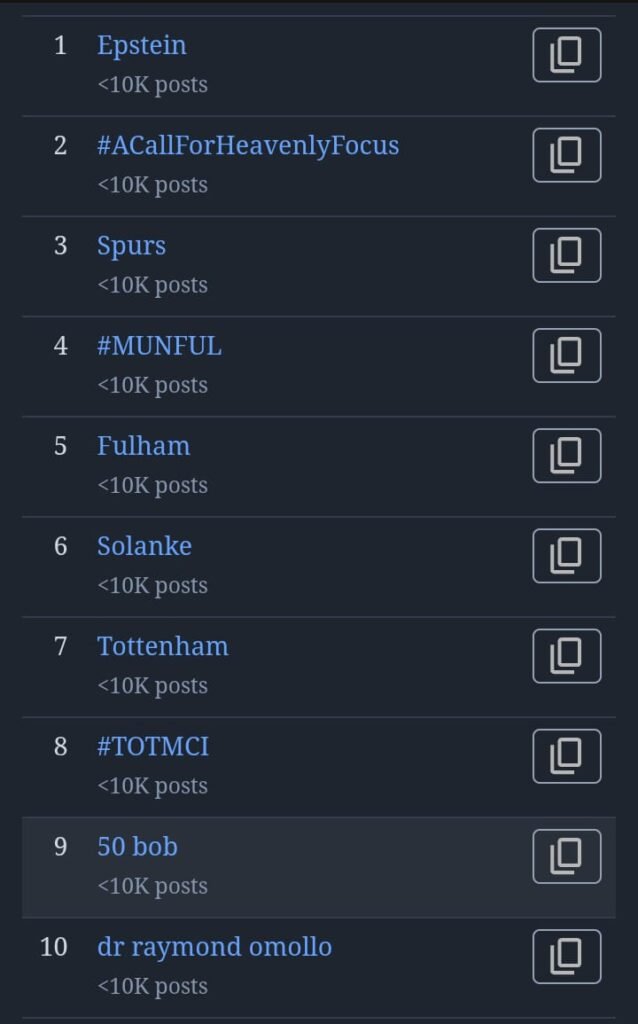Viewport: 638px width, 1024px height.
Task: Copy the 50 bob trend
Action: (566, 856)
